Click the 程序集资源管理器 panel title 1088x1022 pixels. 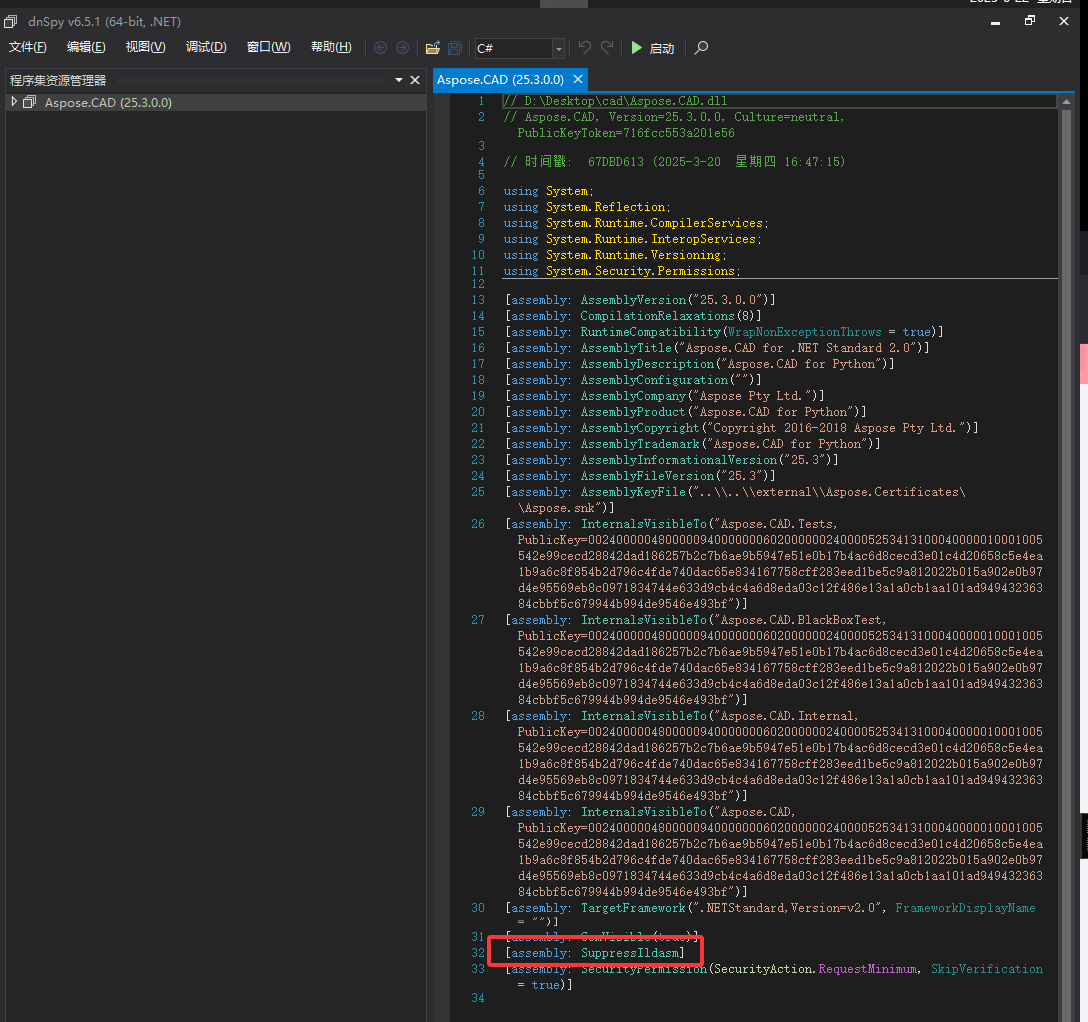click(x=58, y=80)
